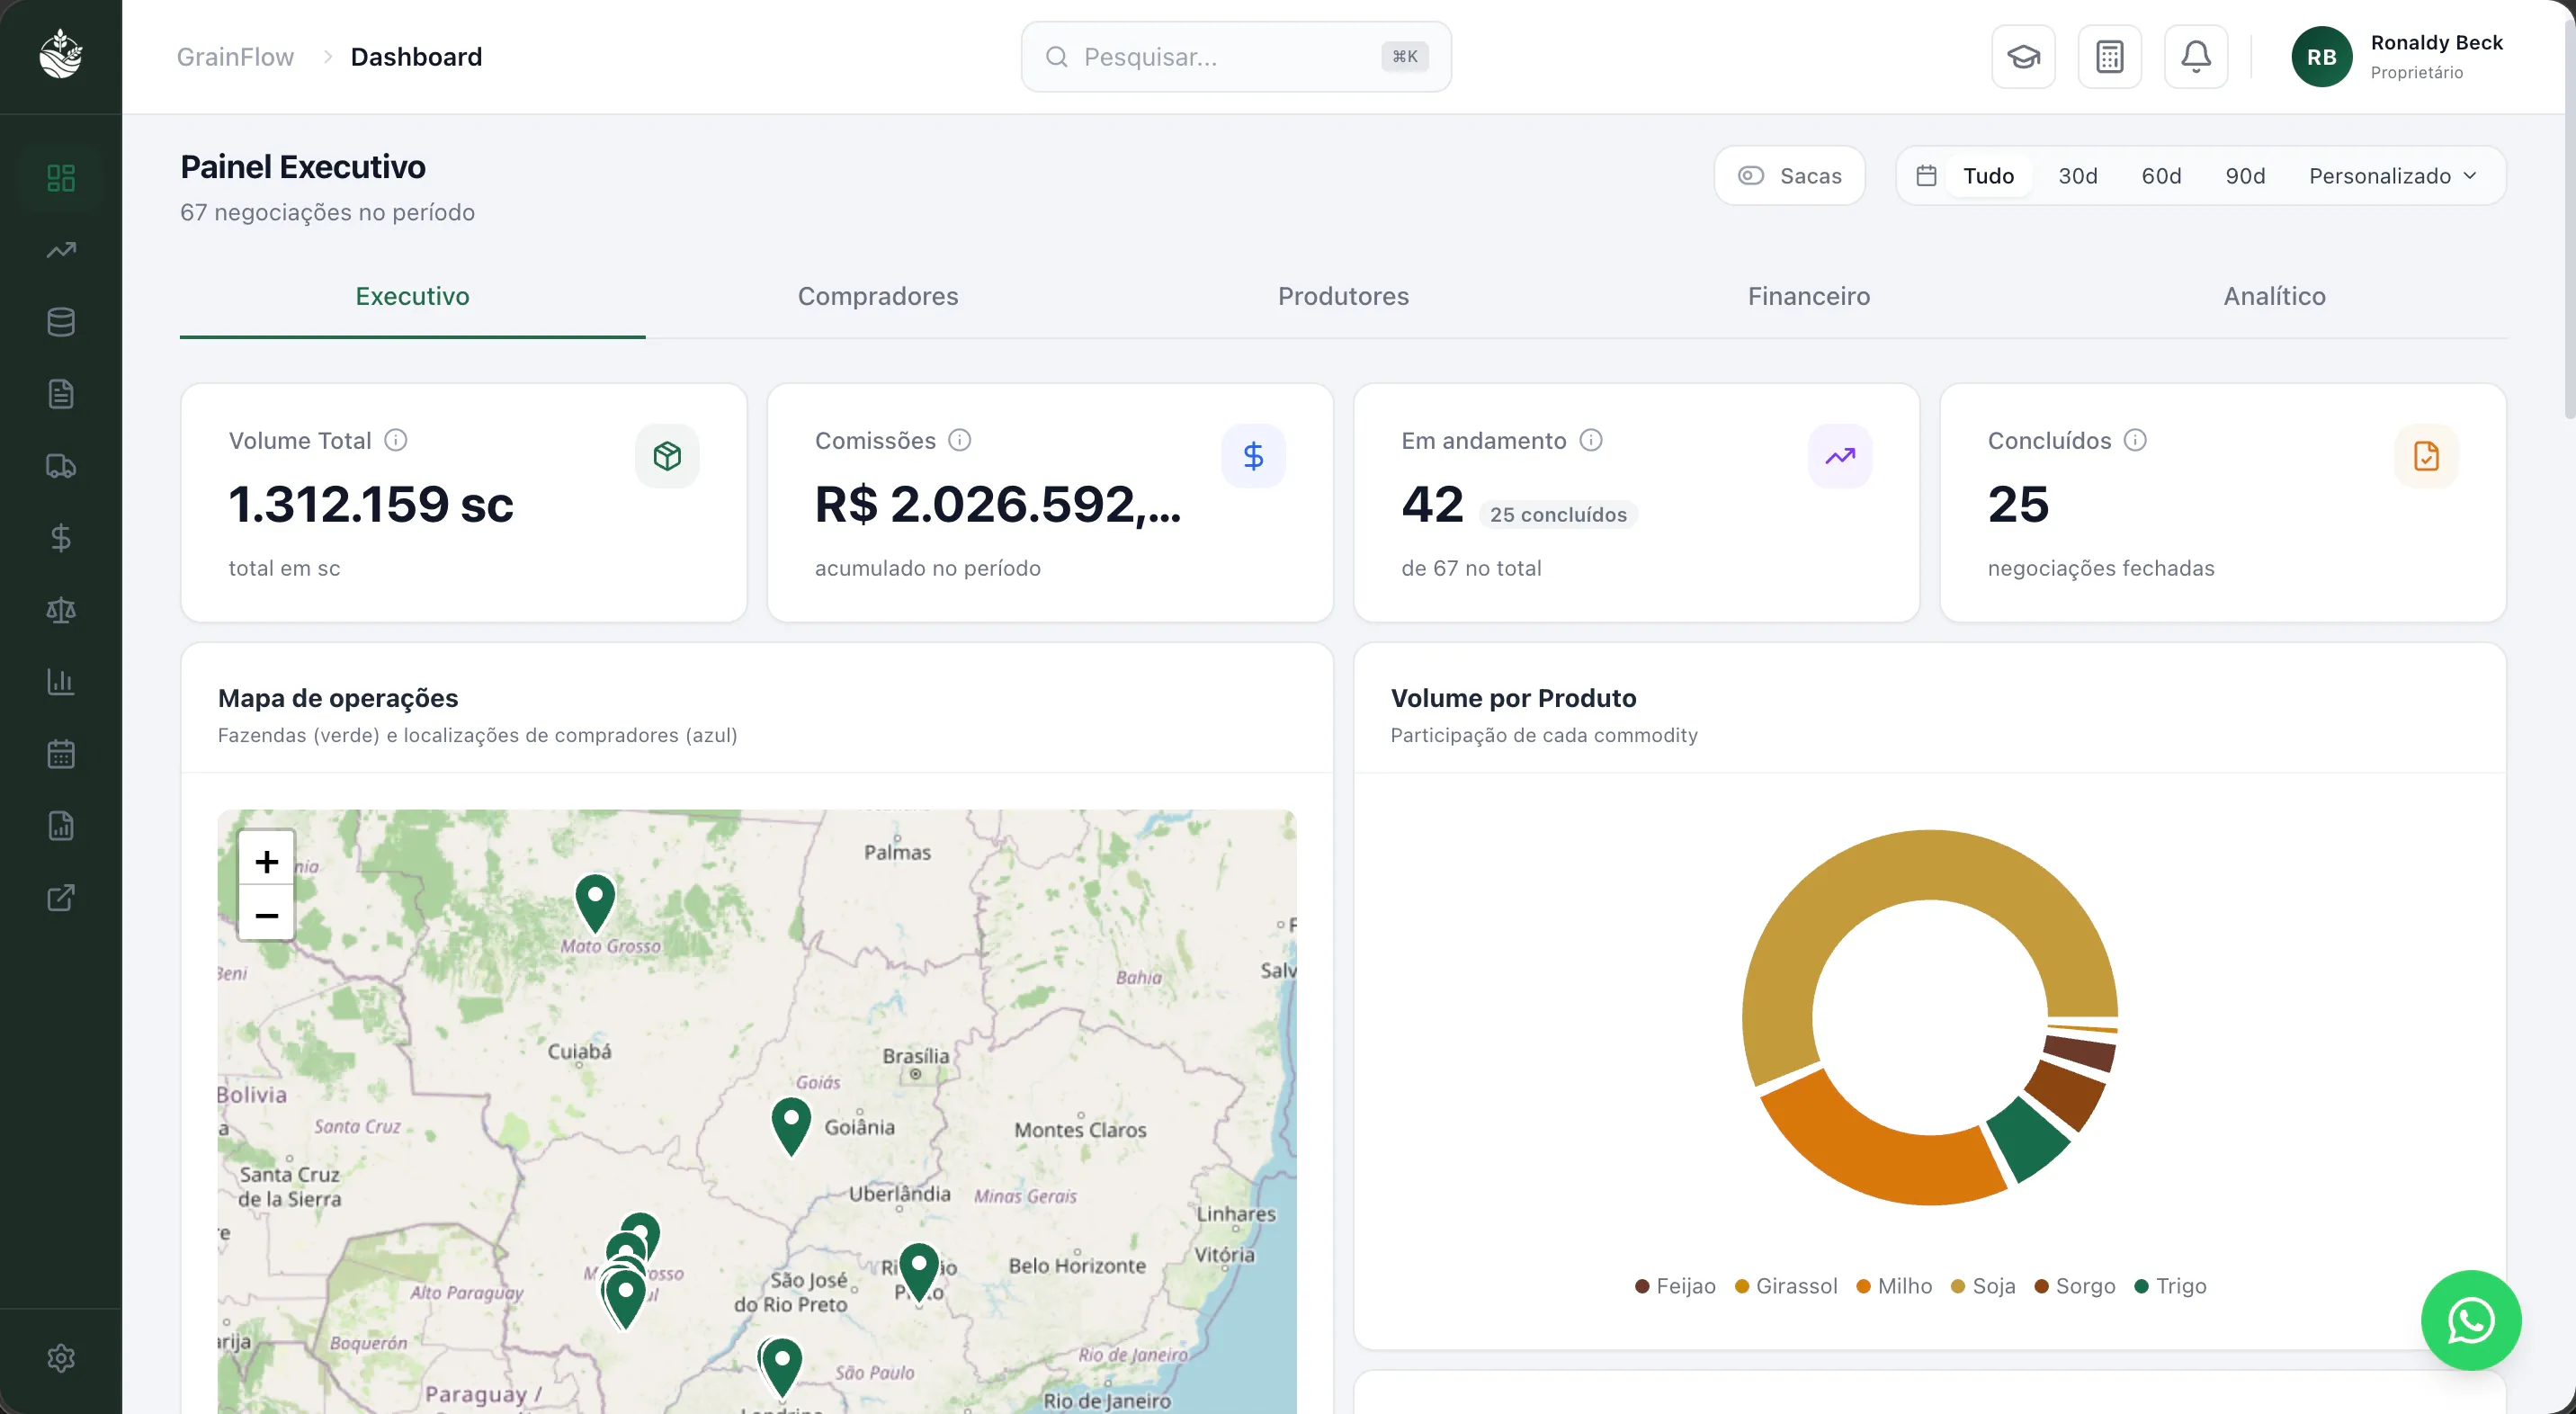Open the database stack icon in sidebar
The width and height of the screenshot is (2576, 1414).
(61, 322)
